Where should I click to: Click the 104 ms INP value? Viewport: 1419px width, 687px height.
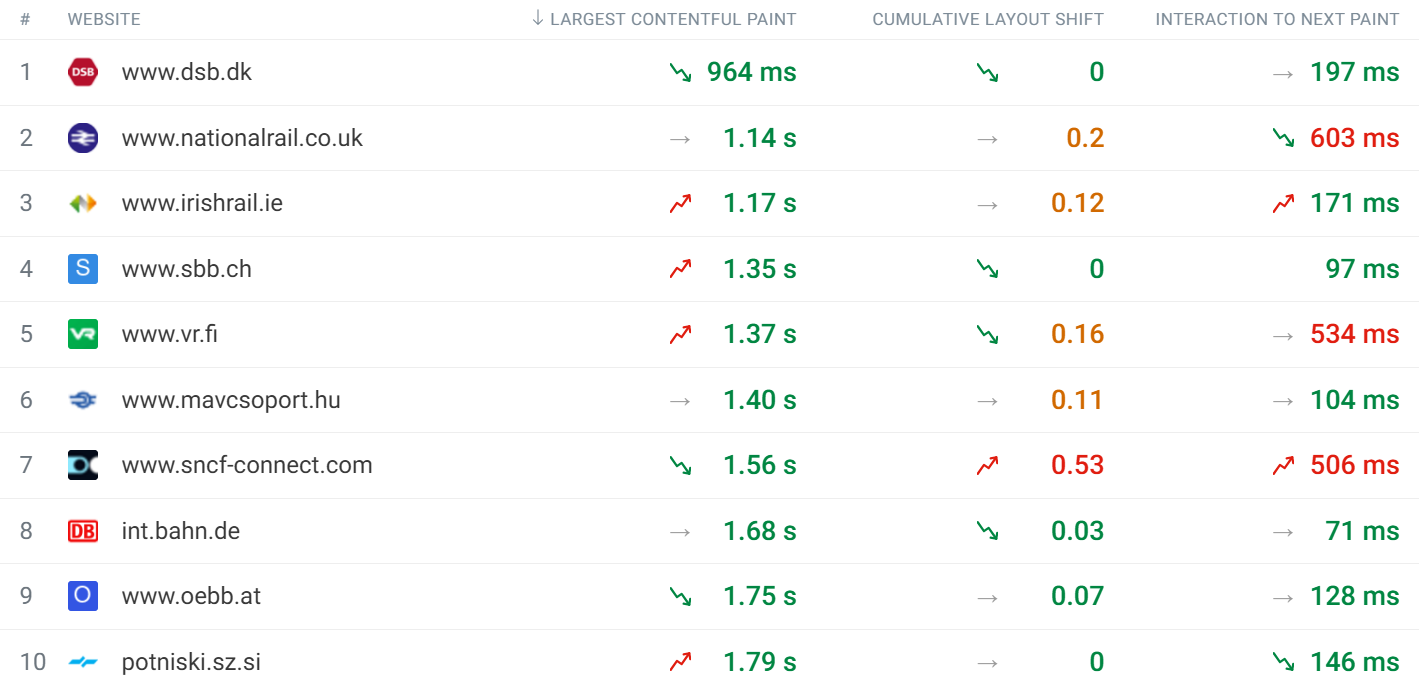point(1355,400)
